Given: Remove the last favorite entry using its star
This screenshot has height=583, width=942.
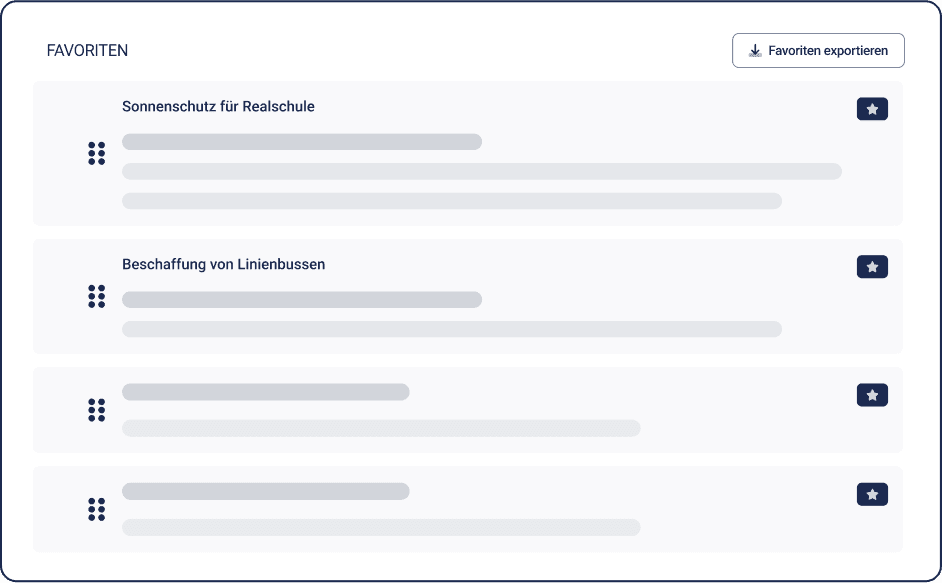Looking at the screenshot, I should pyautogui.click(x=872, y=494).
